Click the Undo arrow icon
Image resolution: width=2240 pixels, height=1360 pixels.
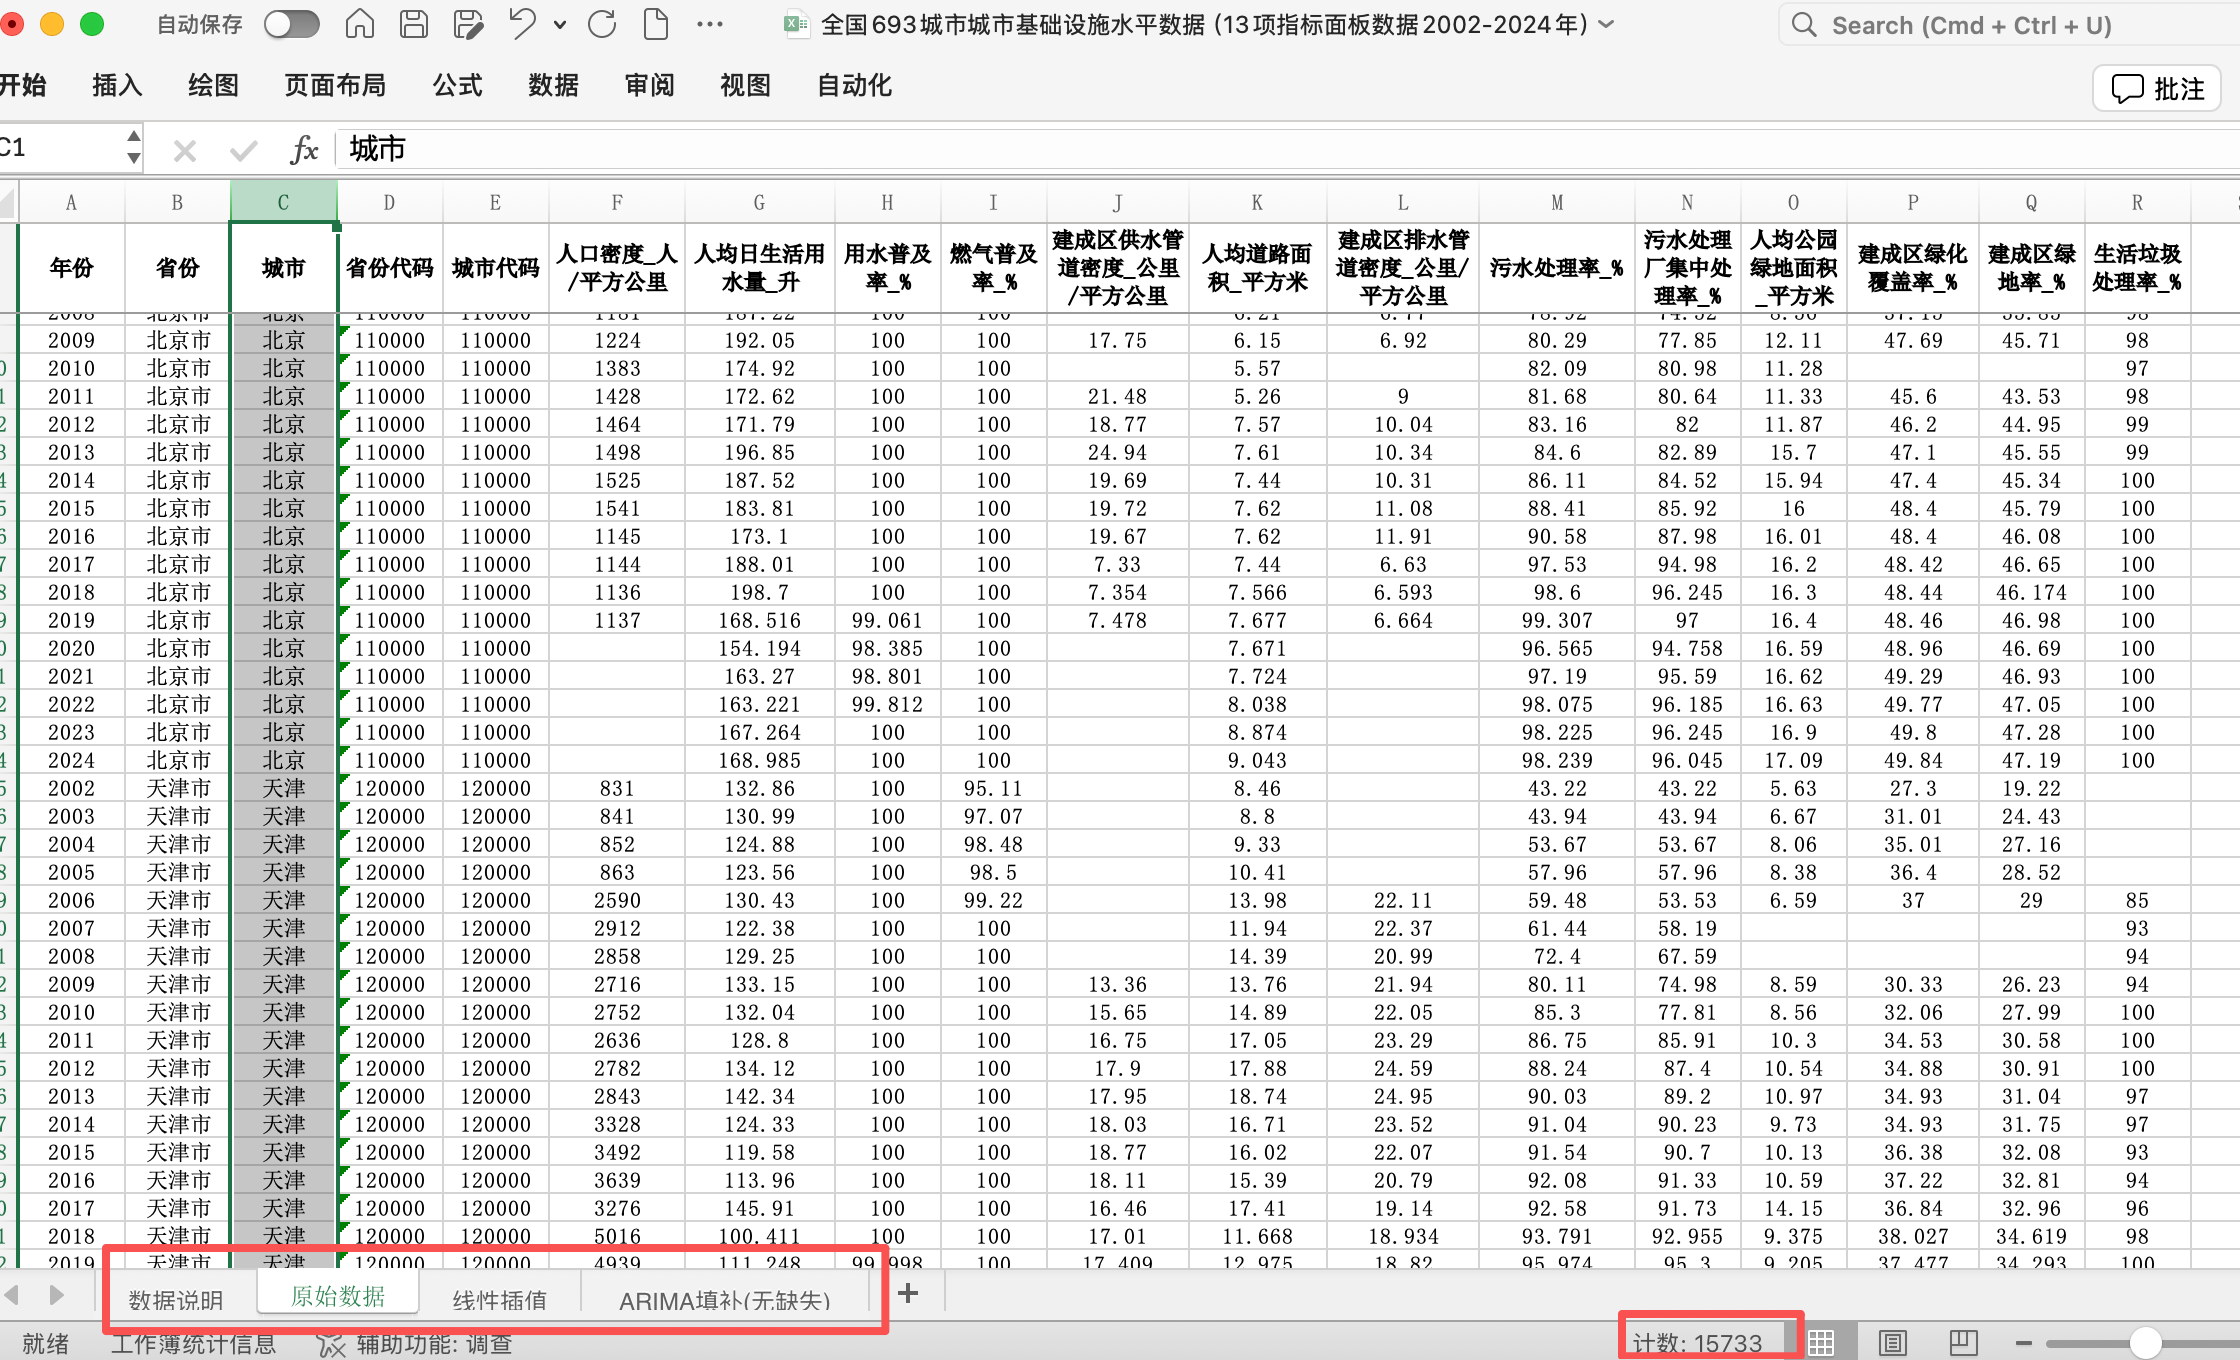click(522, 24)
